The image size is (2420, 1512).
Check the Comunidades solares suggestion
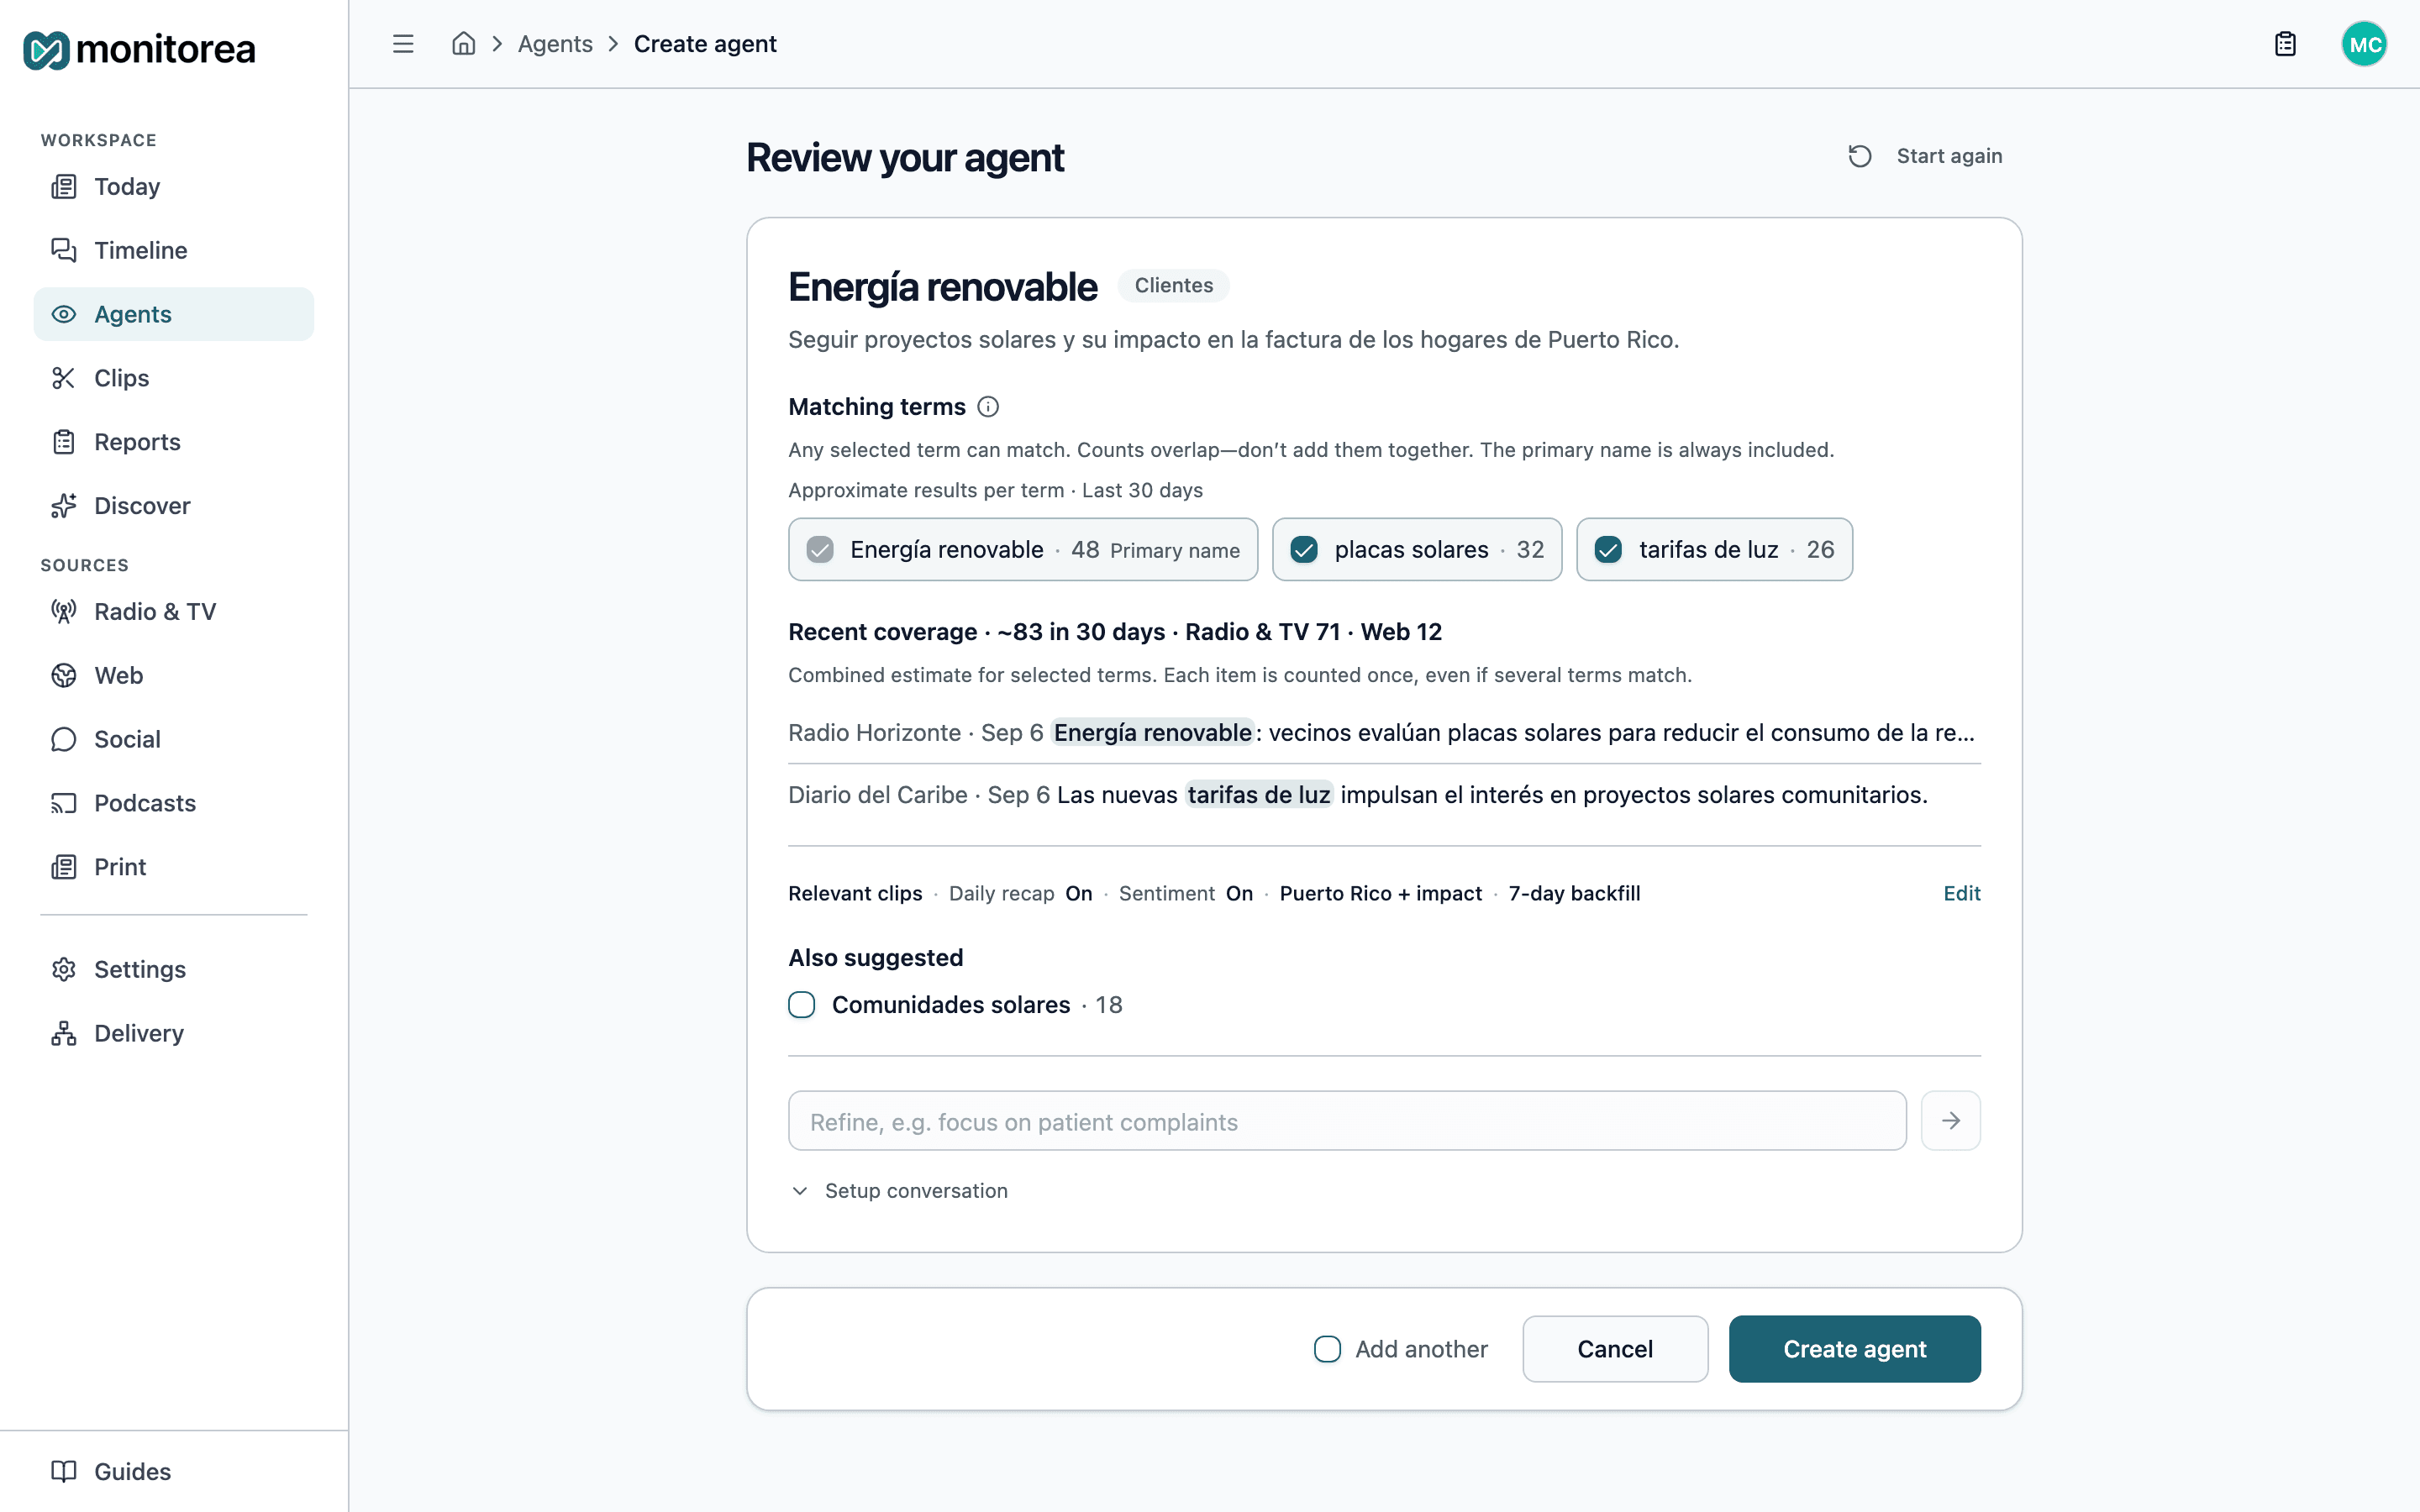[x=802, y=1005]
